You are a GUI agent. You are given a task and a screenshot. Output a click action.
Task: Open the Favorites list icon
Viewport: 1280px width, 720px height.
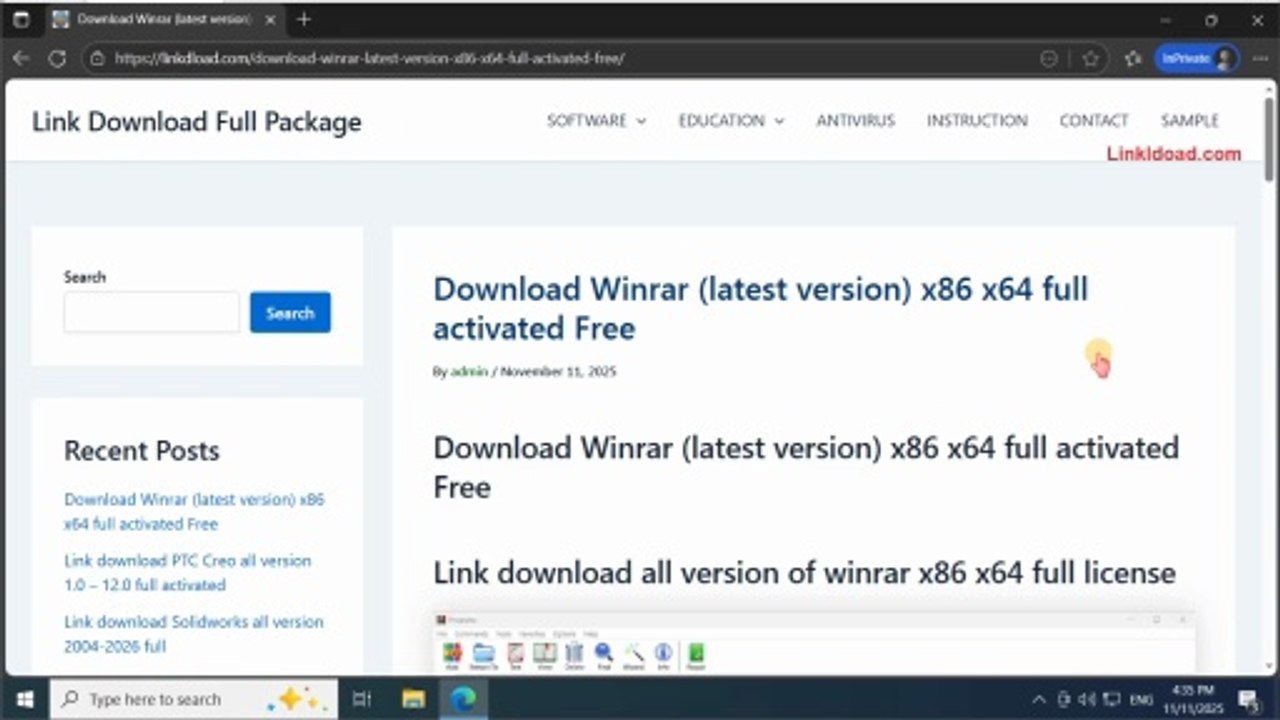pos(1133,58)
